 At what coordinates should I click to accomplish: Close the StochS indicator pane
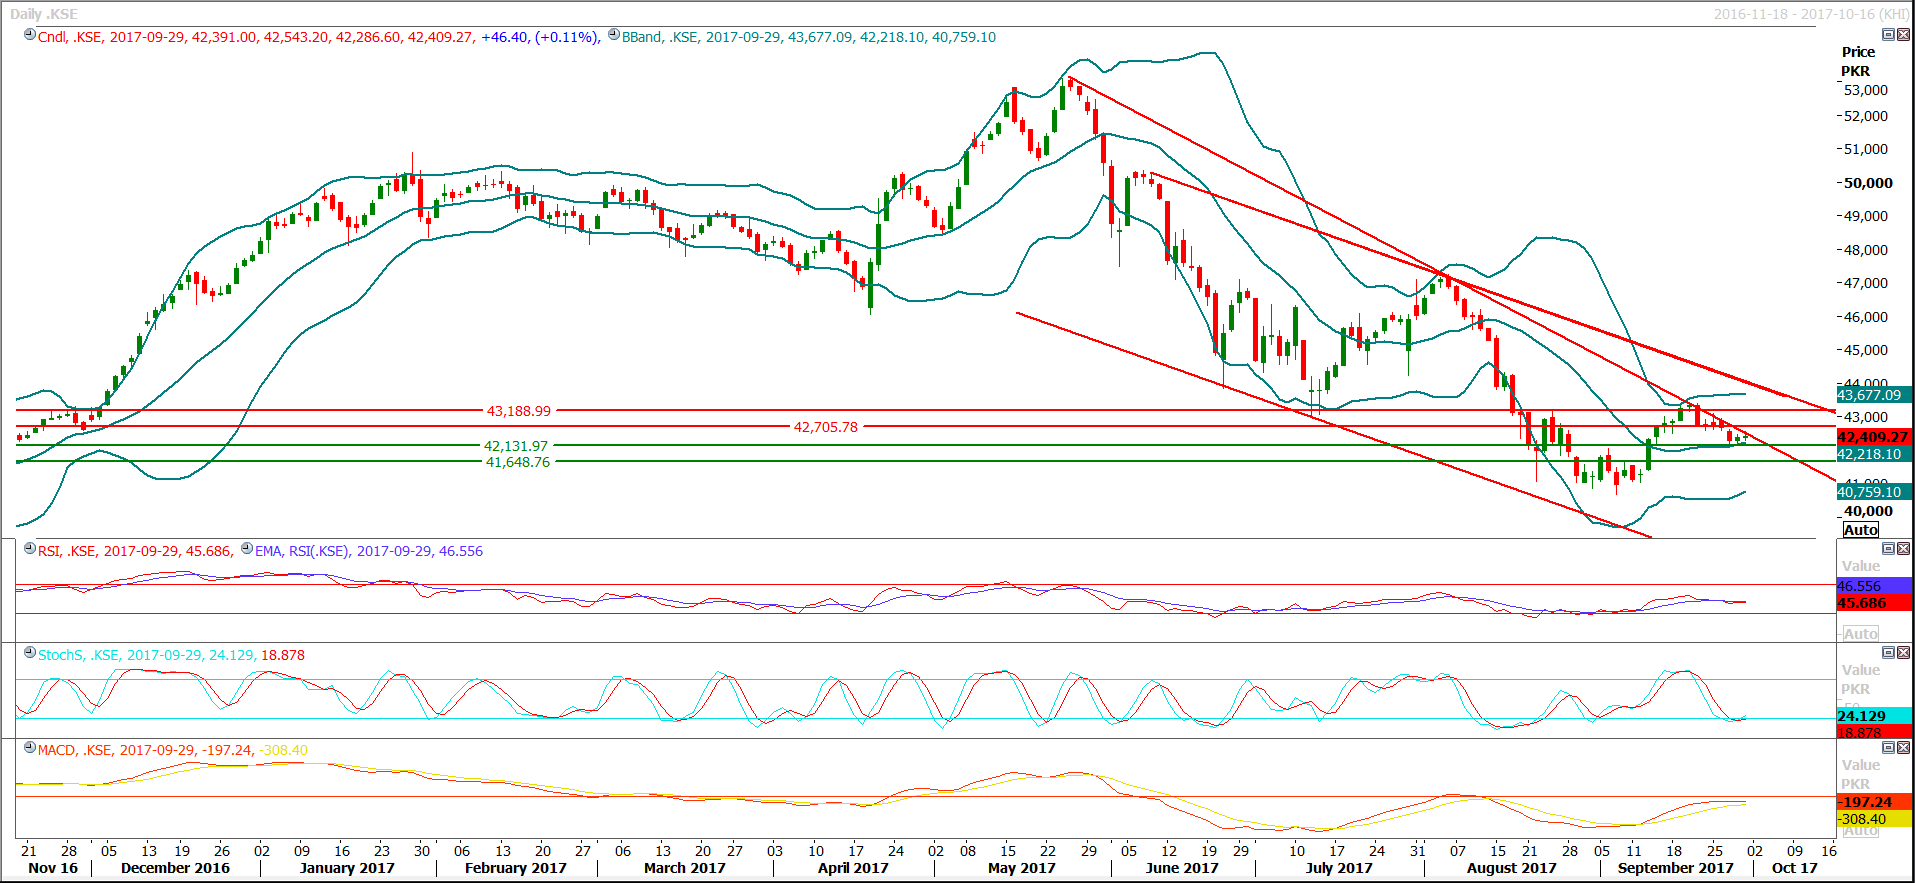(x=1903, y=652)
